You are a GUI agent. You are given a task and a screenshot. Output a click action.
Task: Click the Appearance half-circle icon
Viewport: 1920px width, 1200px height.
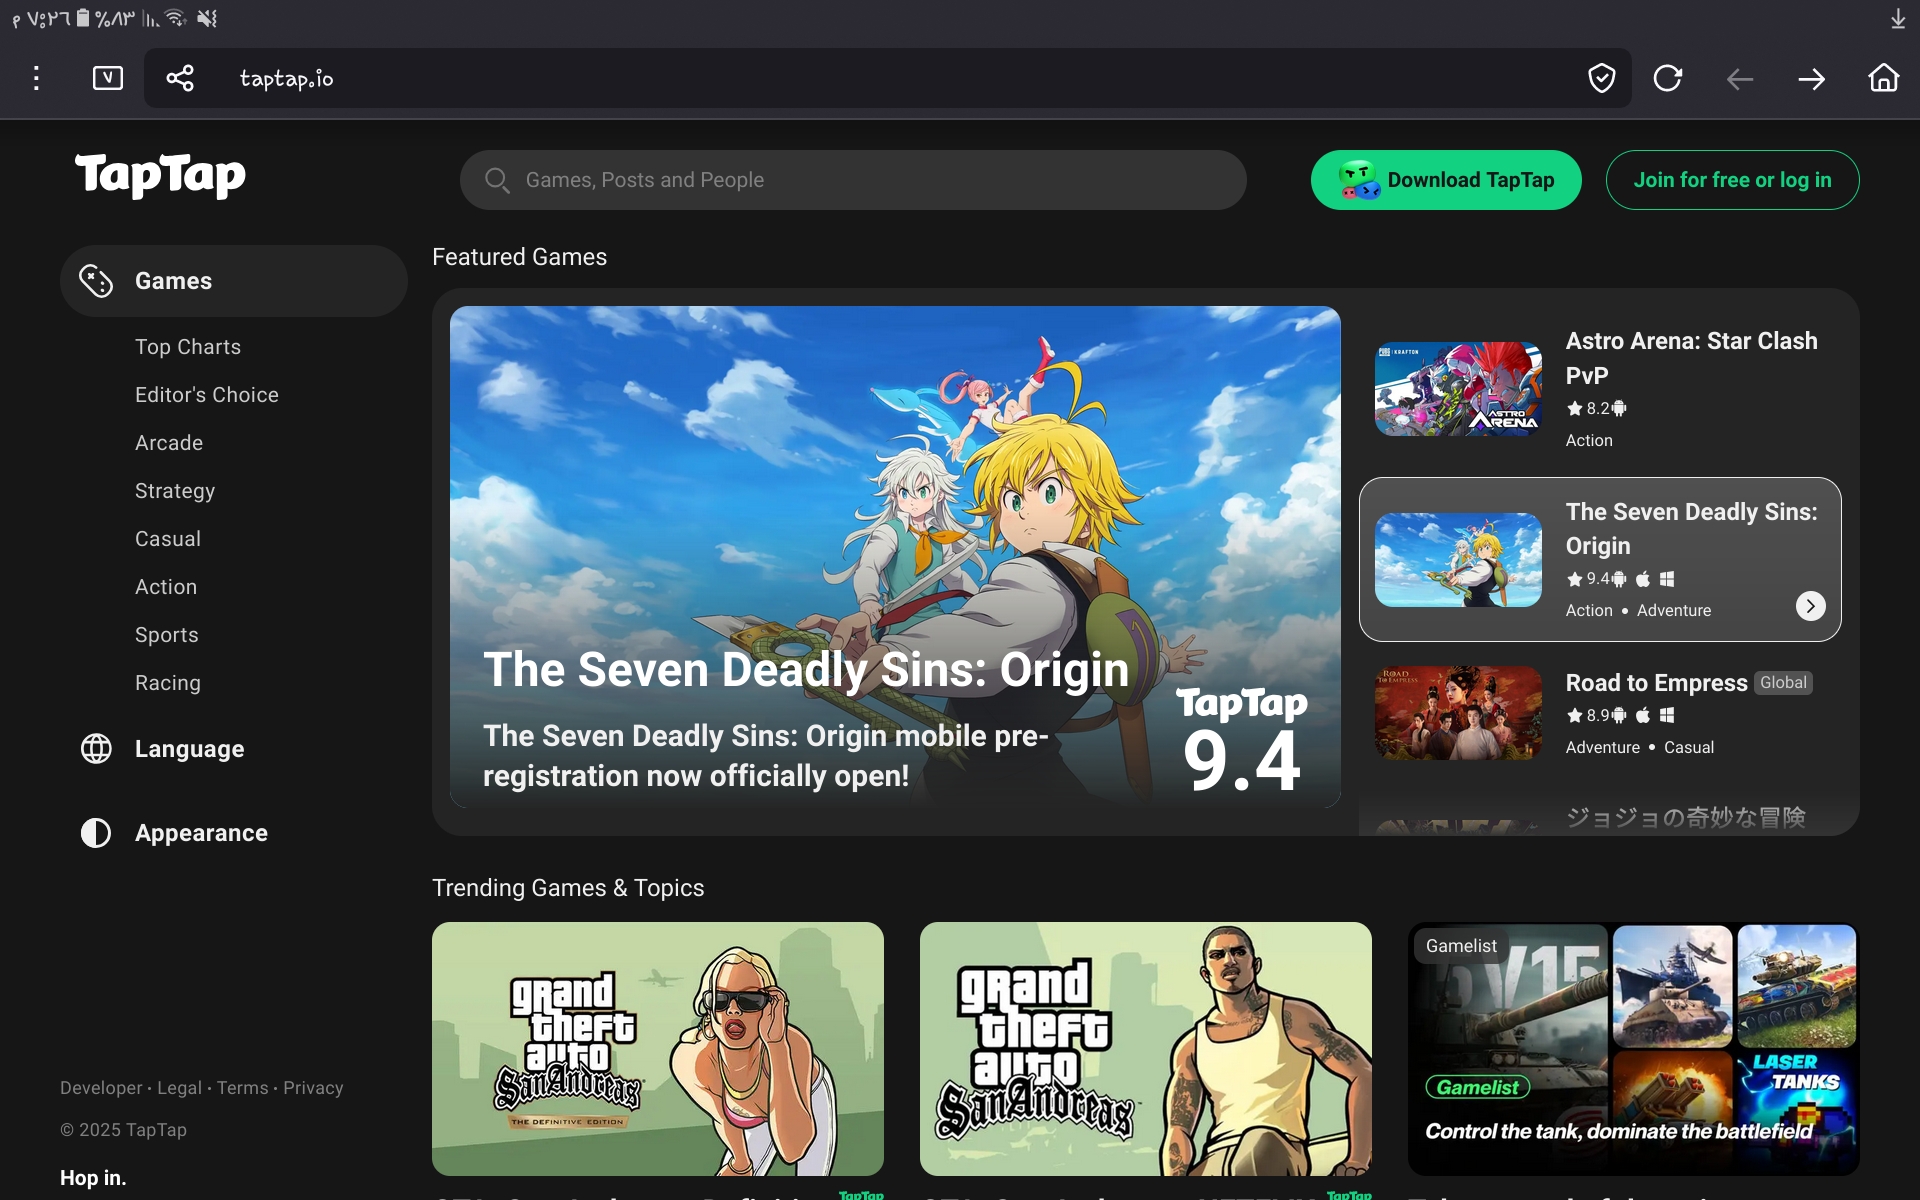(96, 833)
